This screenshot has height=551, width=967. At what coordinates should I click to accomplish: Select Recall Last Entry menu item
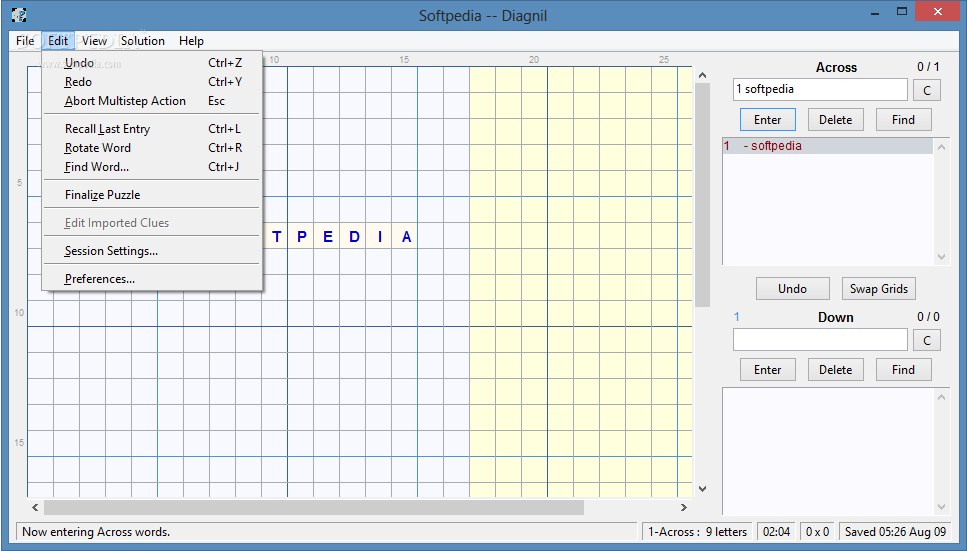point(152,129)
